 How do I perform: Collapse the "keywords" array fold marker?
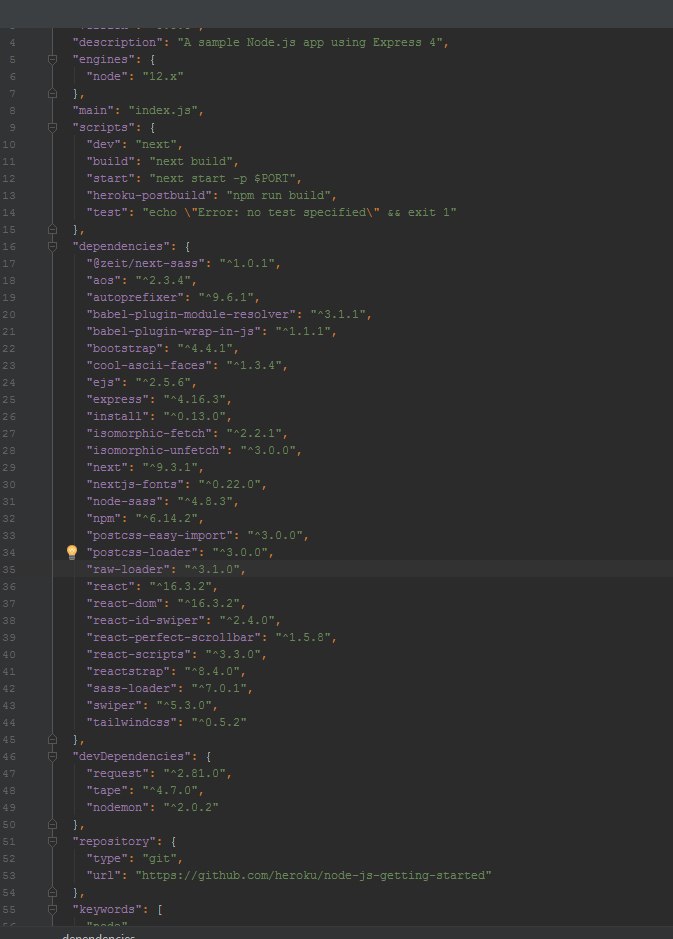pyautogui.click(x=52, y=909)
